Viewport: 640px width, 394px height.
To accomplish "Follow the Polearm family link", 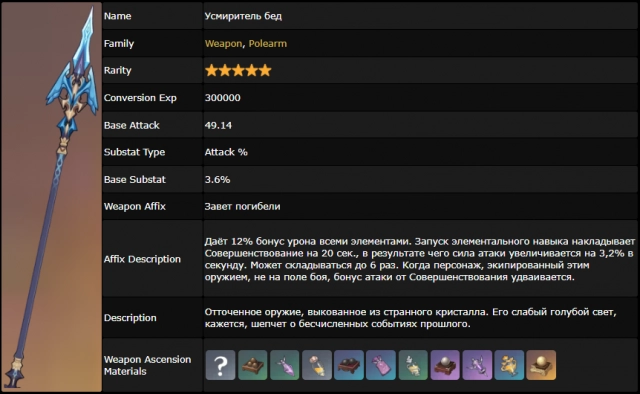I will pos(268,43).
